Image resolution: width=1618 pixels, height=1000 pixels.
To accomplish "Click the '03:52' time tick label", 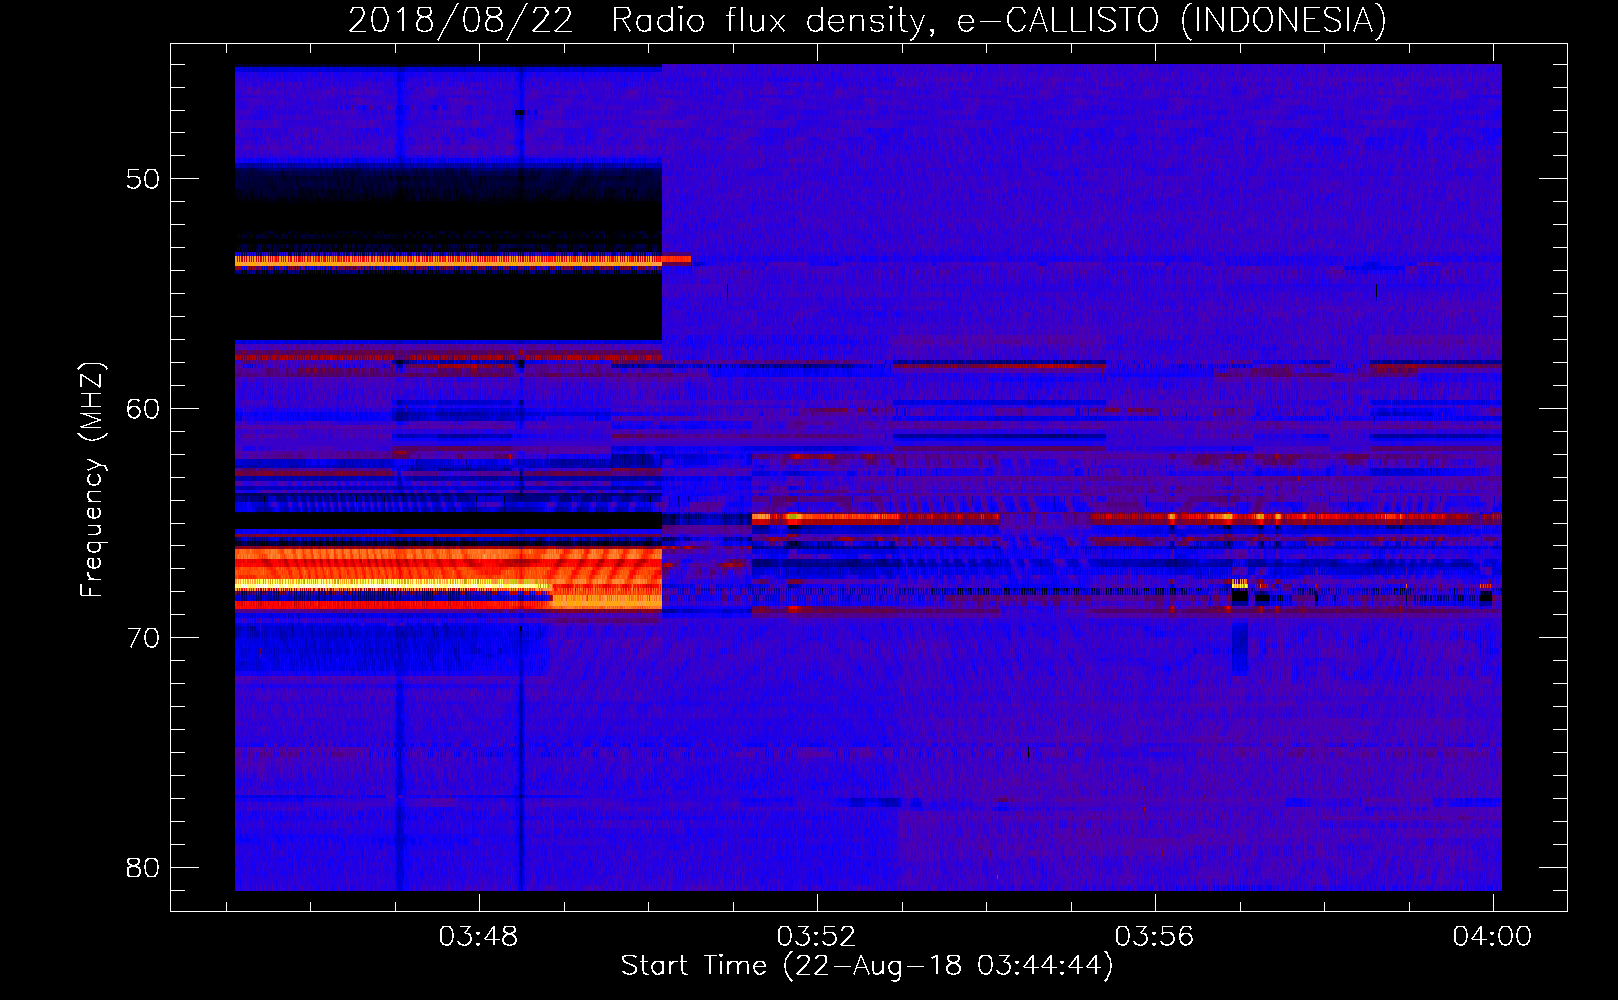I will point(817,936).
